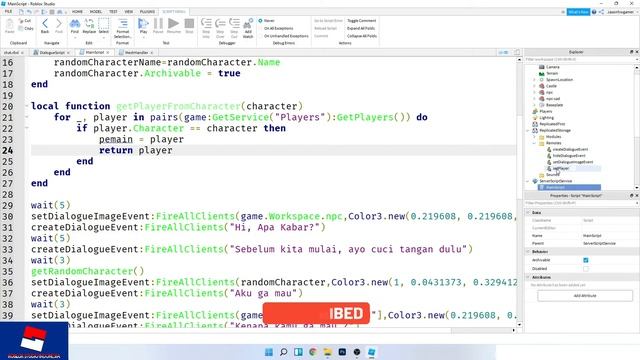Open Windows taskbar Search
This screenshot has width=640, height=360.
[284, 352]
